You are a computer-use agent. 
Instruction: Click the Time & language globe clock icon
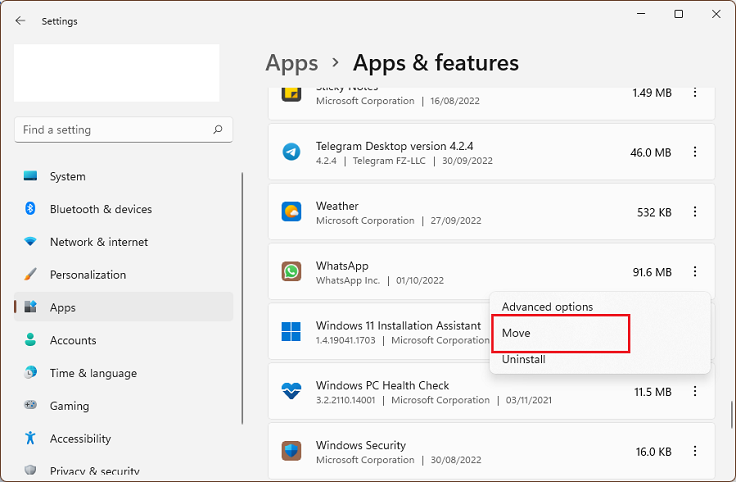click(x=31, y=373)
